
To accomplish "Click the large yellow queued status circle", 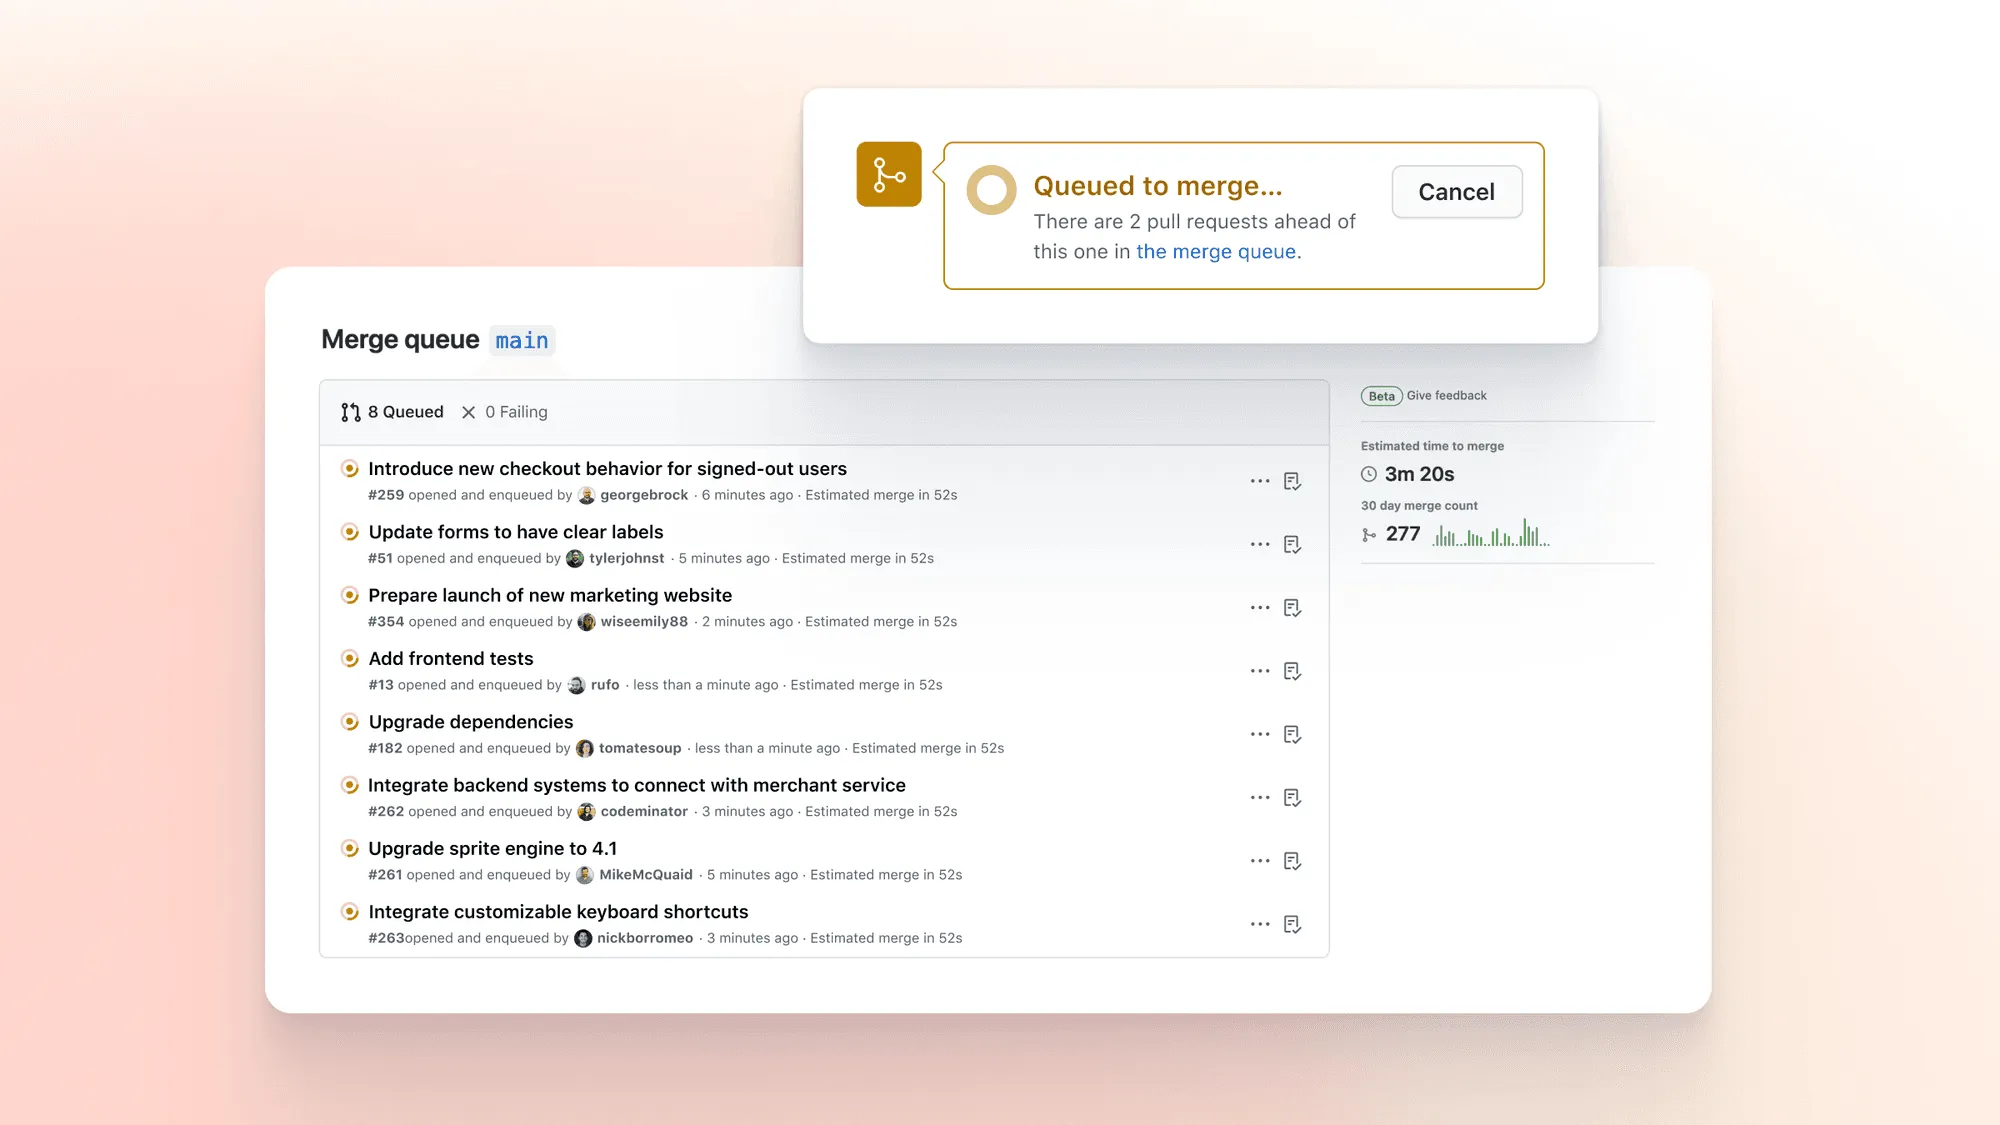I will [x=990, y=189].
